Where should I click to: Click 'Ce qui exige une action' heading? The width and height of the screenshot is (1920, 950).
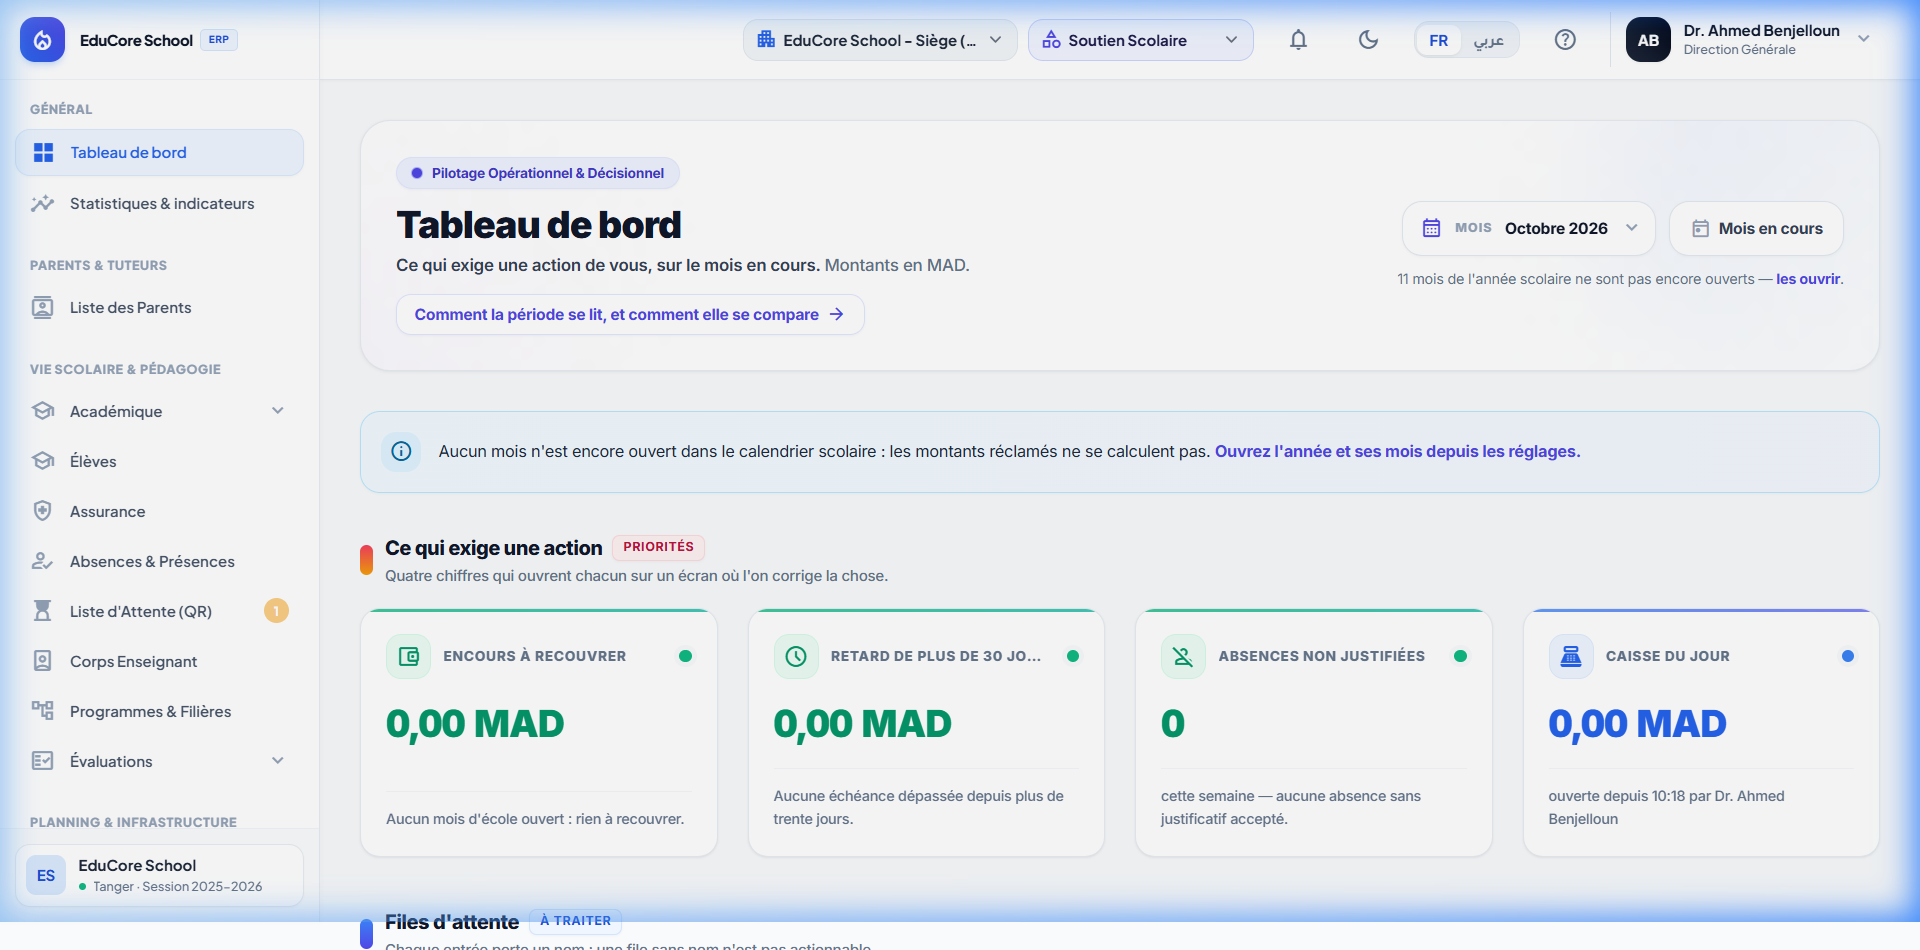coord(493,548)
